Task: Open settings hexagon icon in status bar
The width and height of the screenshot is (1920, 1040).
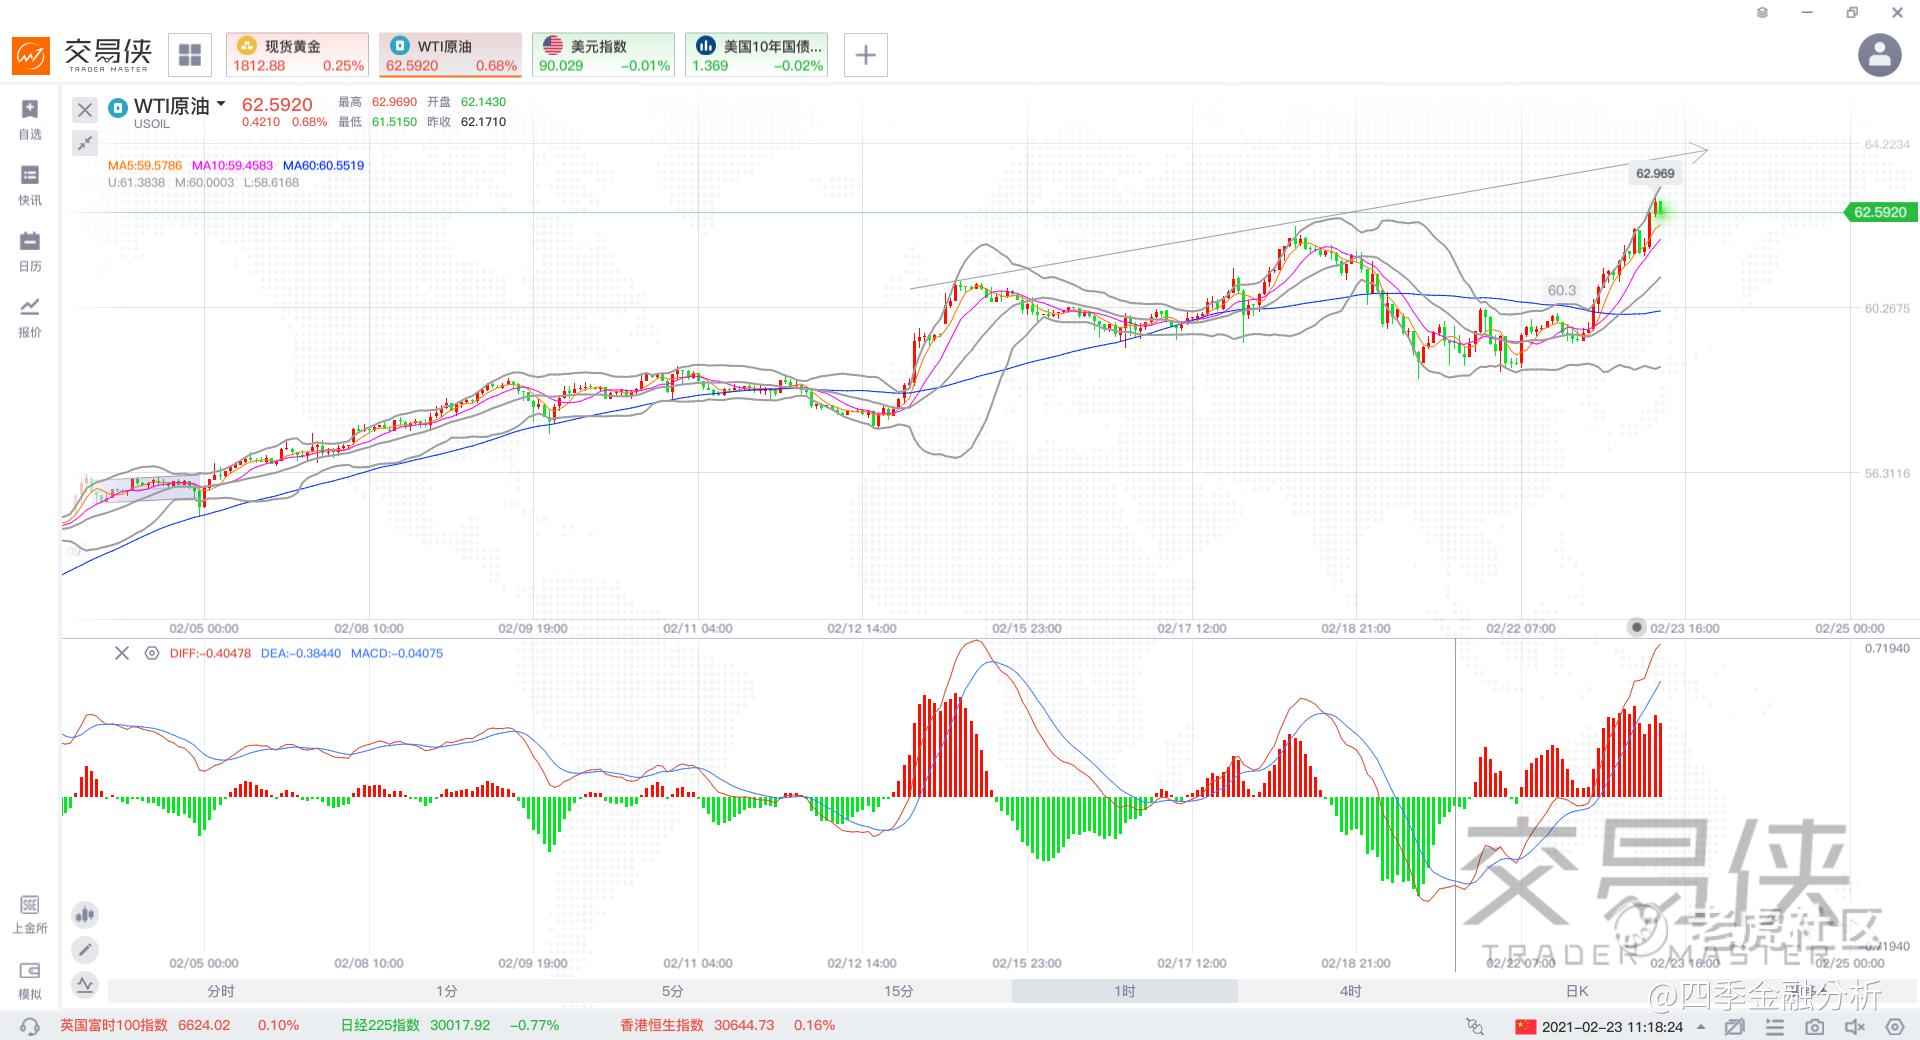Action: click(x=1894, y=1027)
